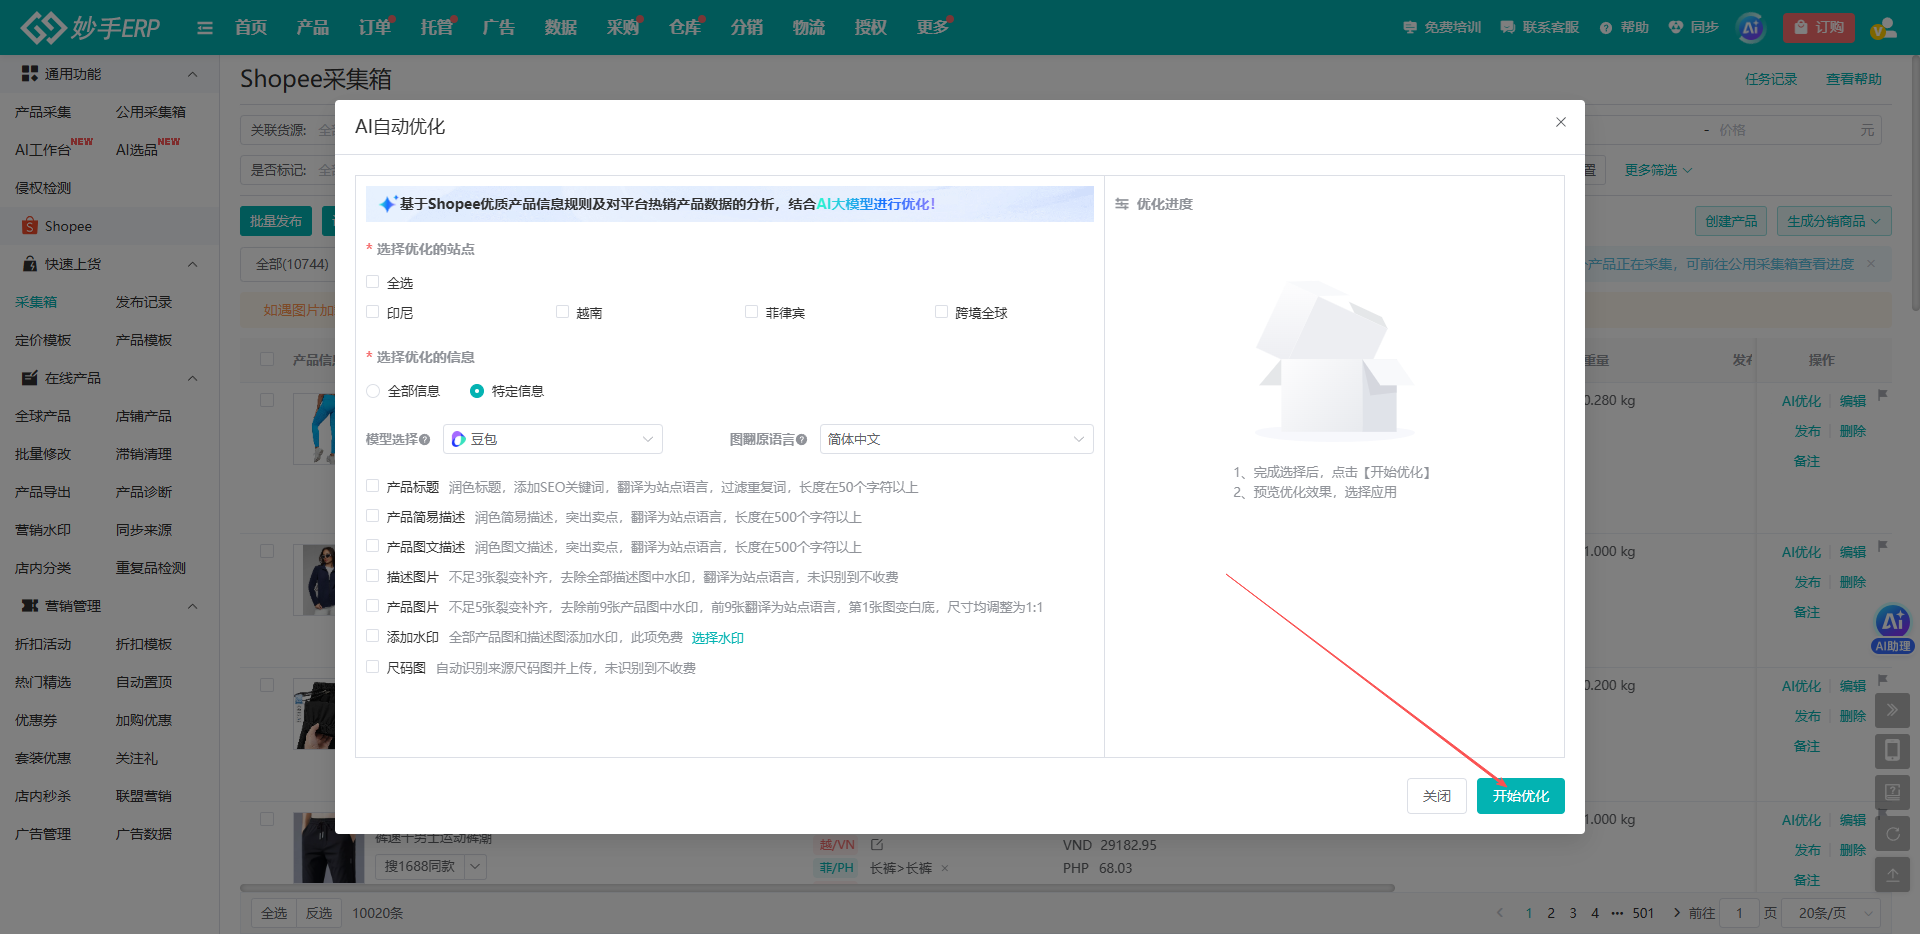
Task: Open the floating AI助理 icon
Action: 1893,630
